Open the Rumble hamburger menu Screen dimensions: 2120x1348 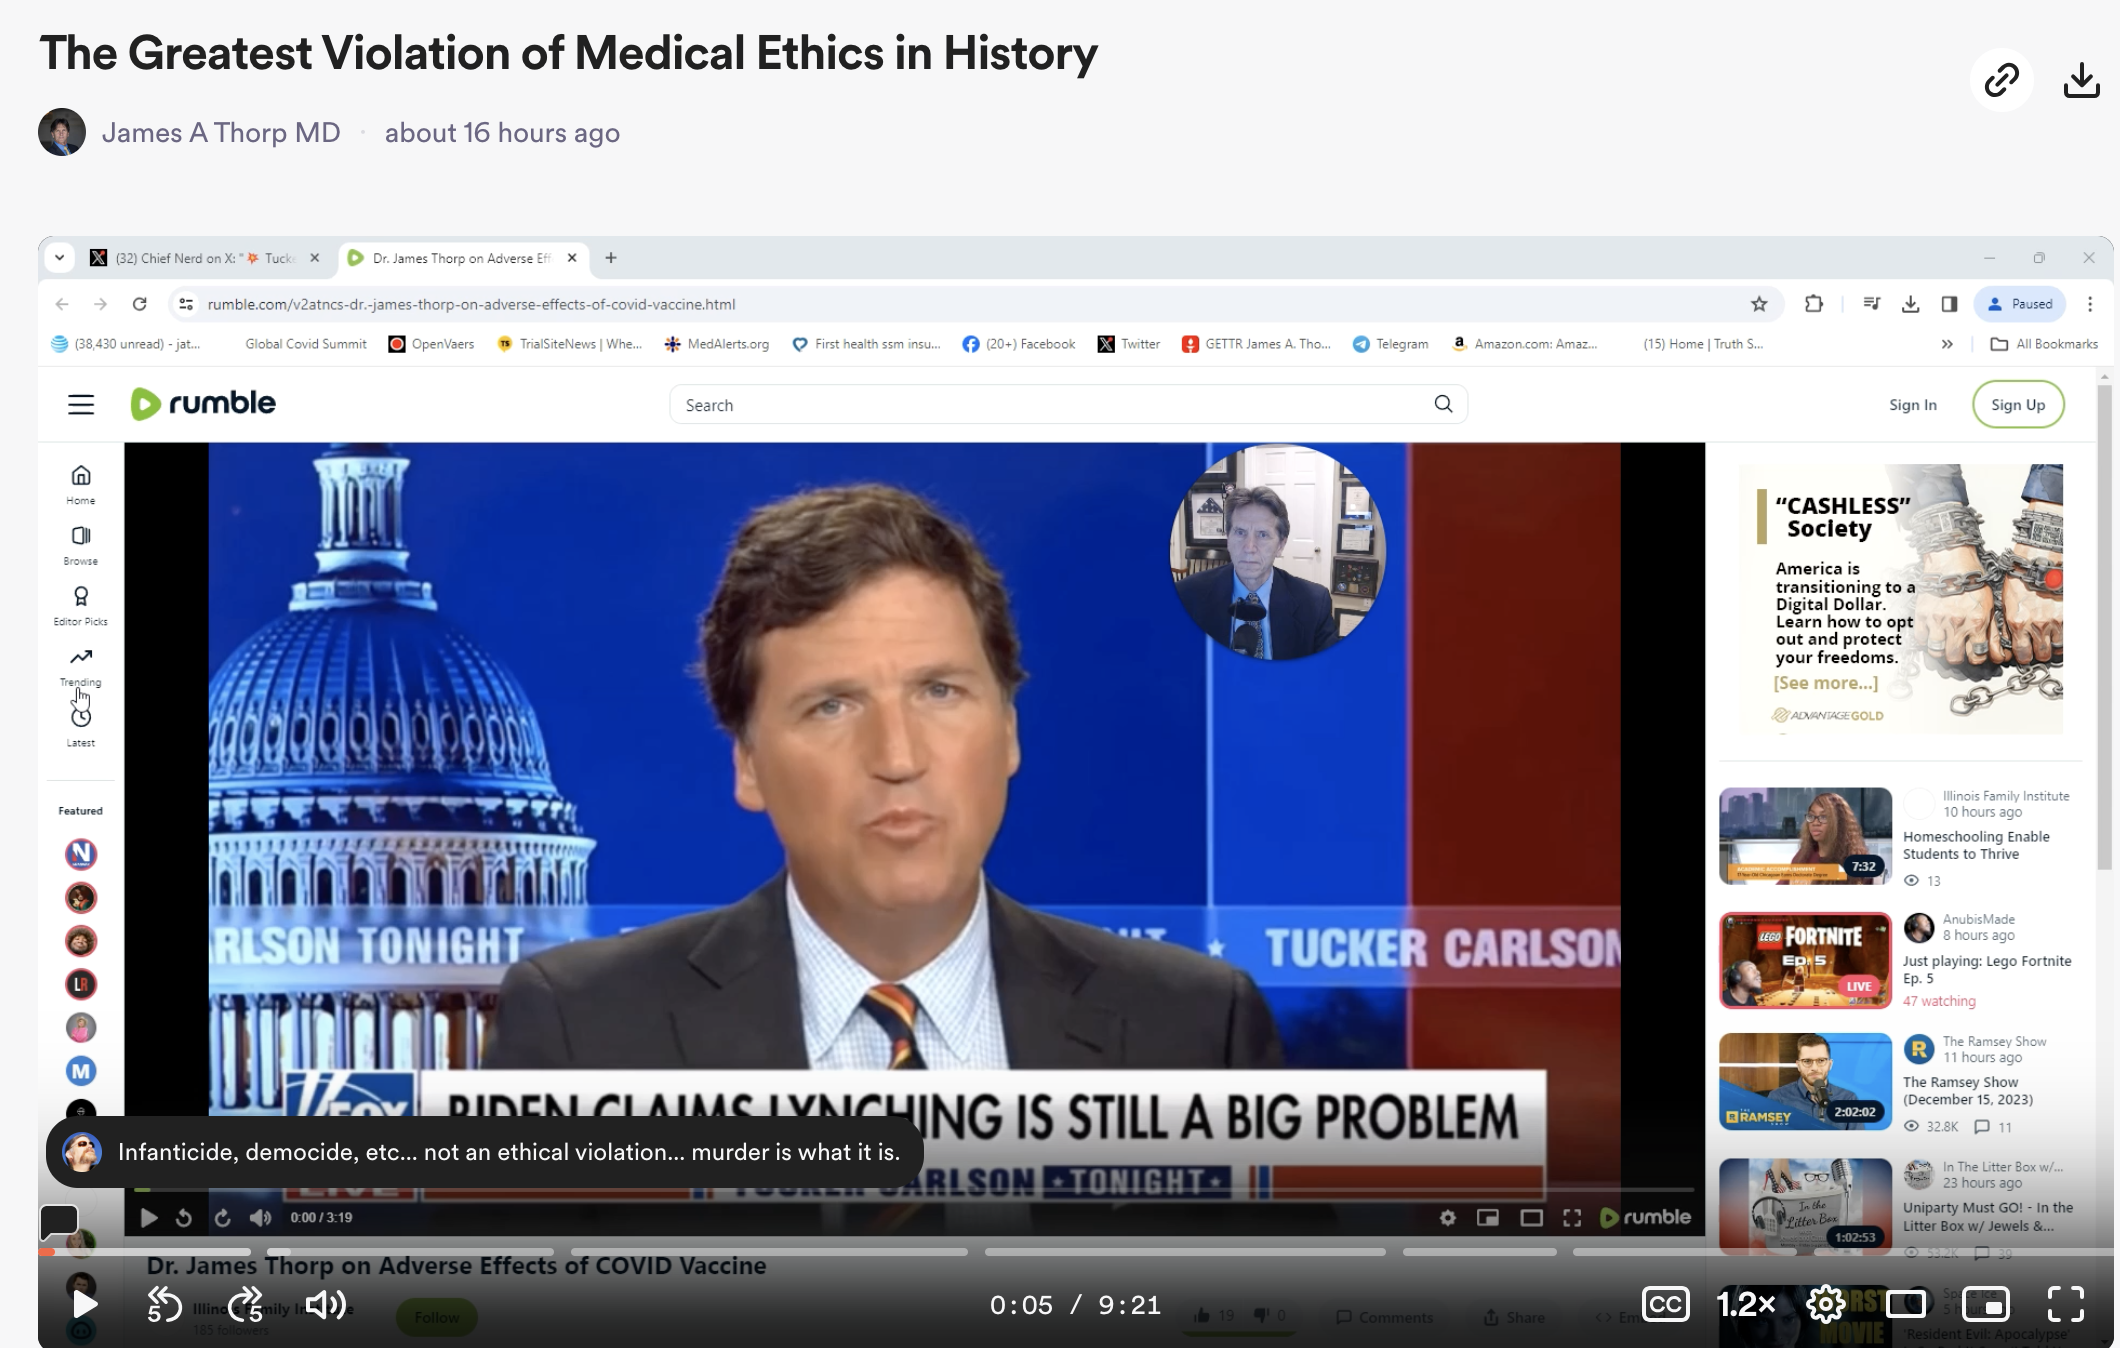point(81,404)
